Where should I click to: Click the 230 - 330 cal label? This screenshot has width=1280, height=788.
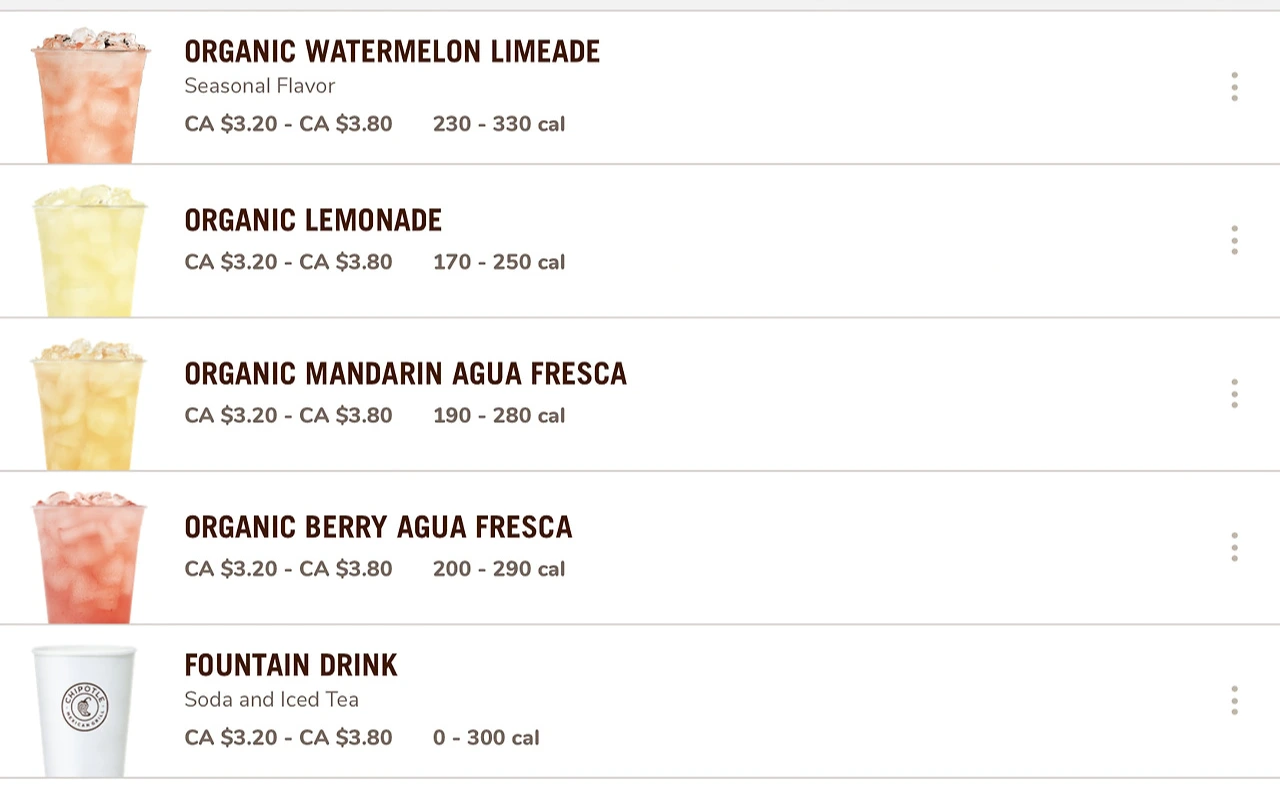[x=499, y=124]
